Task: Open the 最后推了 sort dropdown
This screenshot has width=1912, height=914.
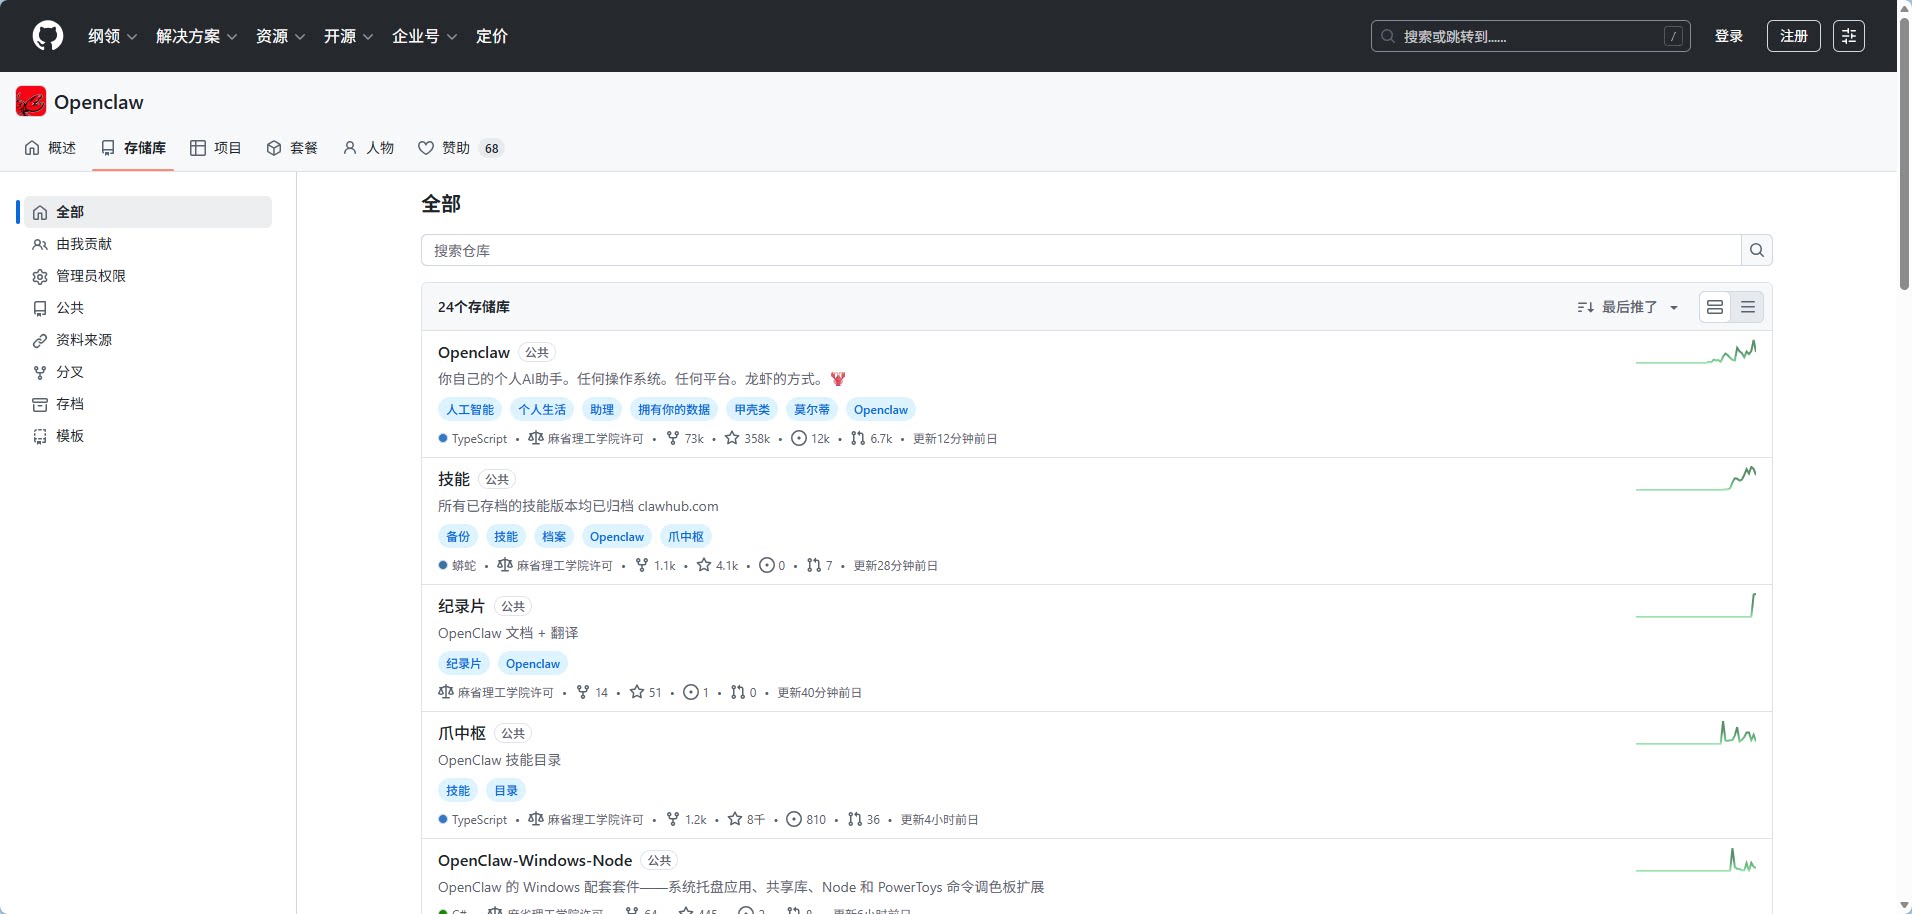Action: (x=1628, y=307)
